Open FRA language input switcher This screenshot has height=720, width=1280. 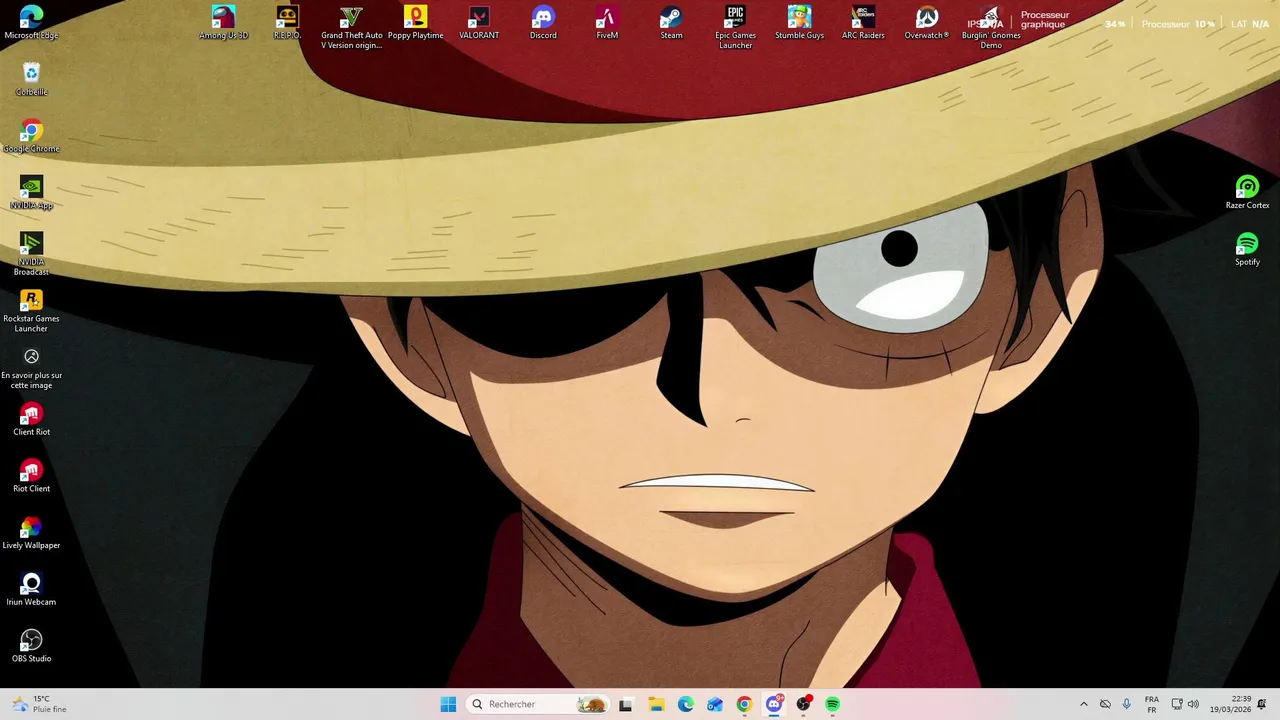tap(1152, 704)
